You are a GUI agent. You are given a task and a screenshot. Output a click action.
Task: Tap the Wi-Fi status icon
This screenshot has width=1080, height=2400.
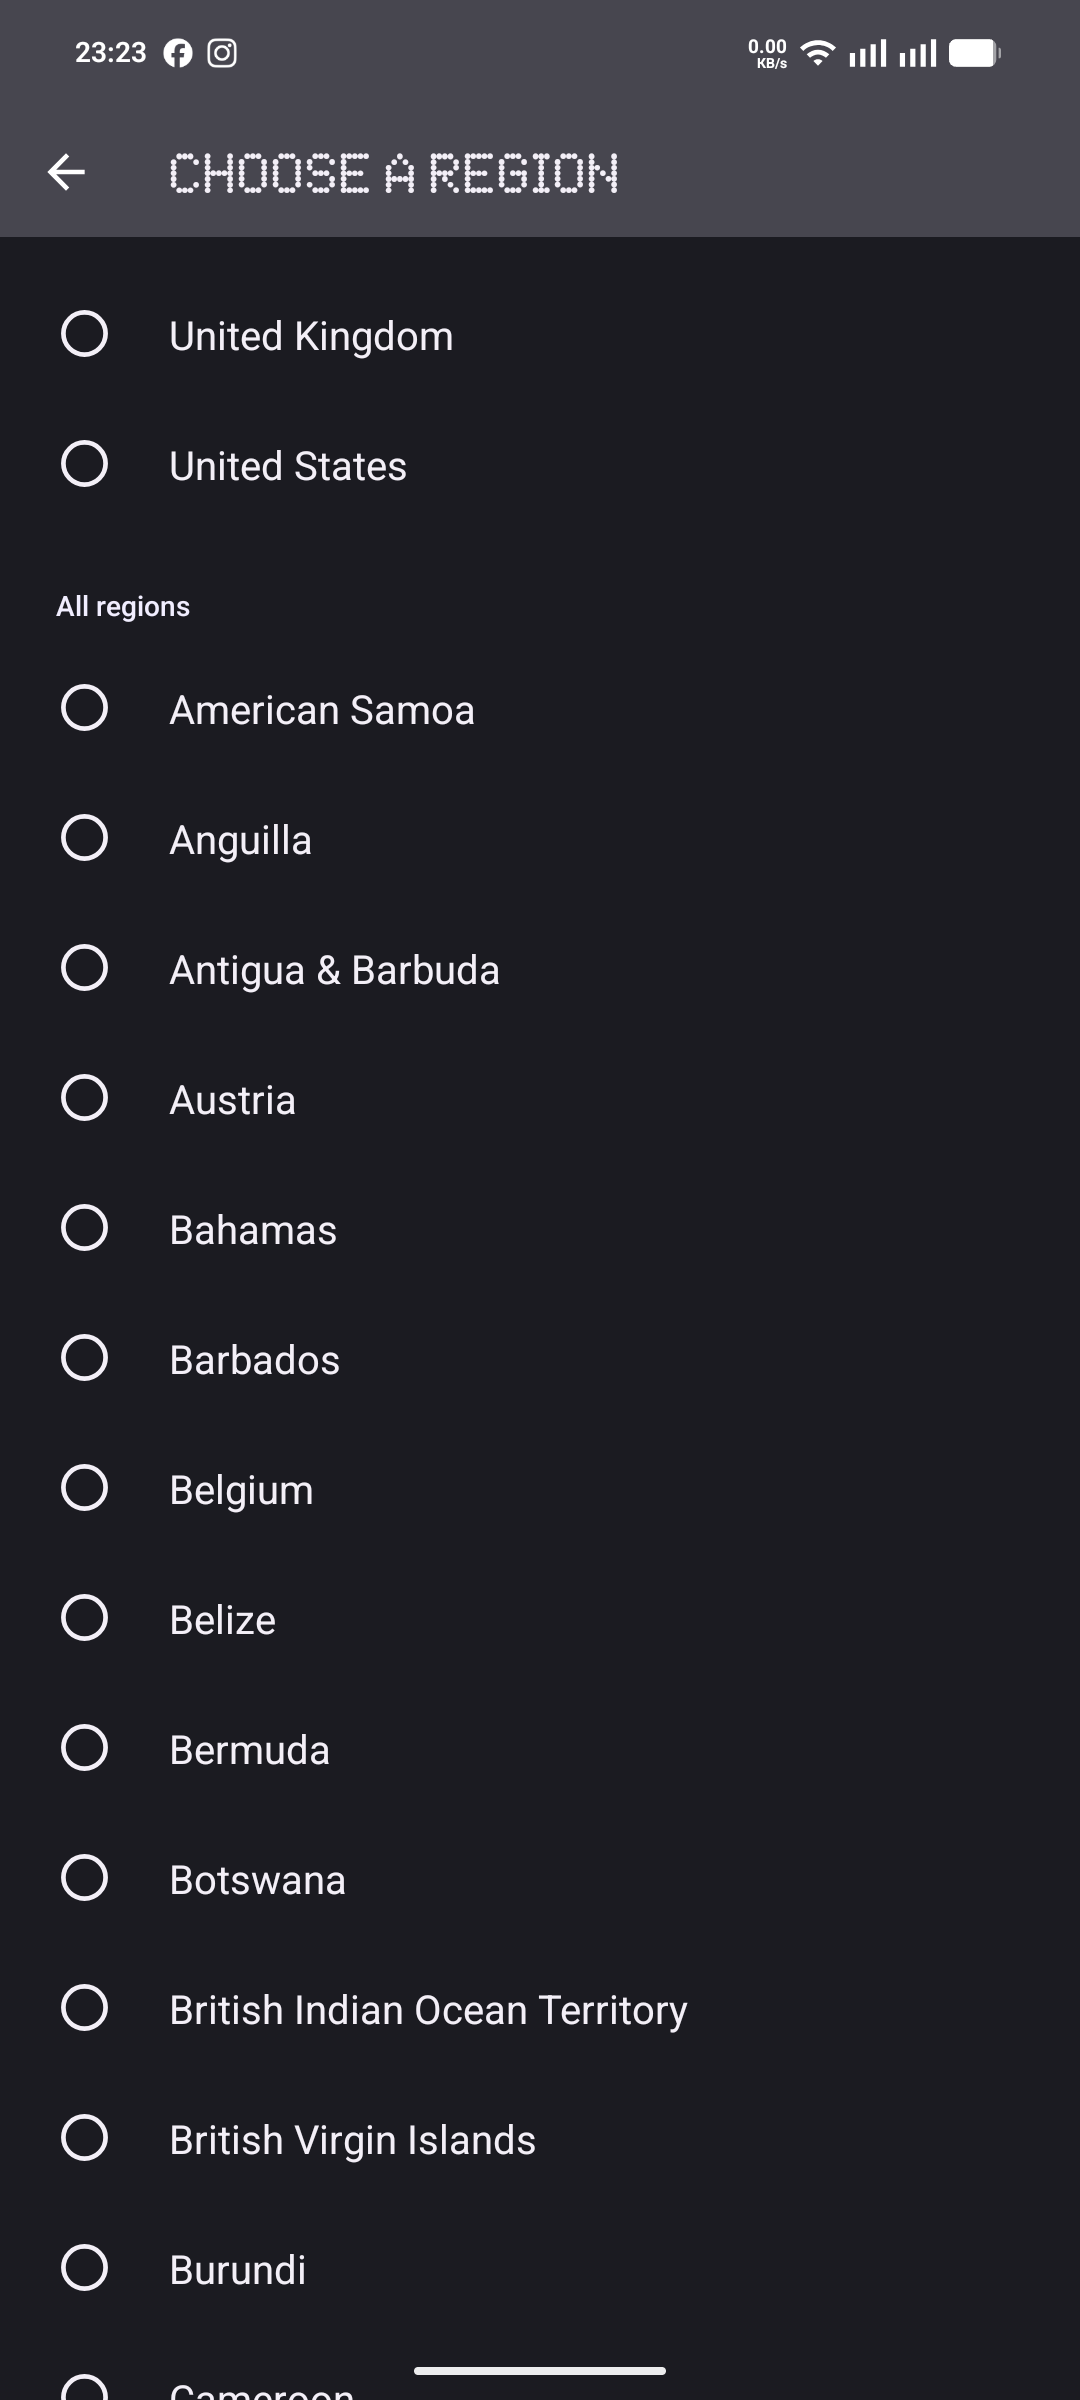pos(818,53)
